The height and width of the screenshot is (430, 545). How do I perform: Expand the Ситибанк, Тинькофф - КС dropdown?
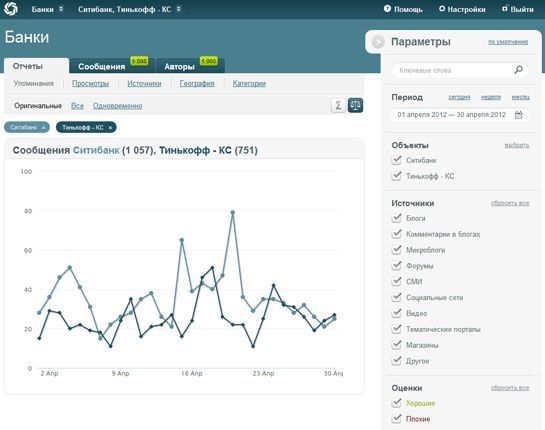(x=129, y=9)
